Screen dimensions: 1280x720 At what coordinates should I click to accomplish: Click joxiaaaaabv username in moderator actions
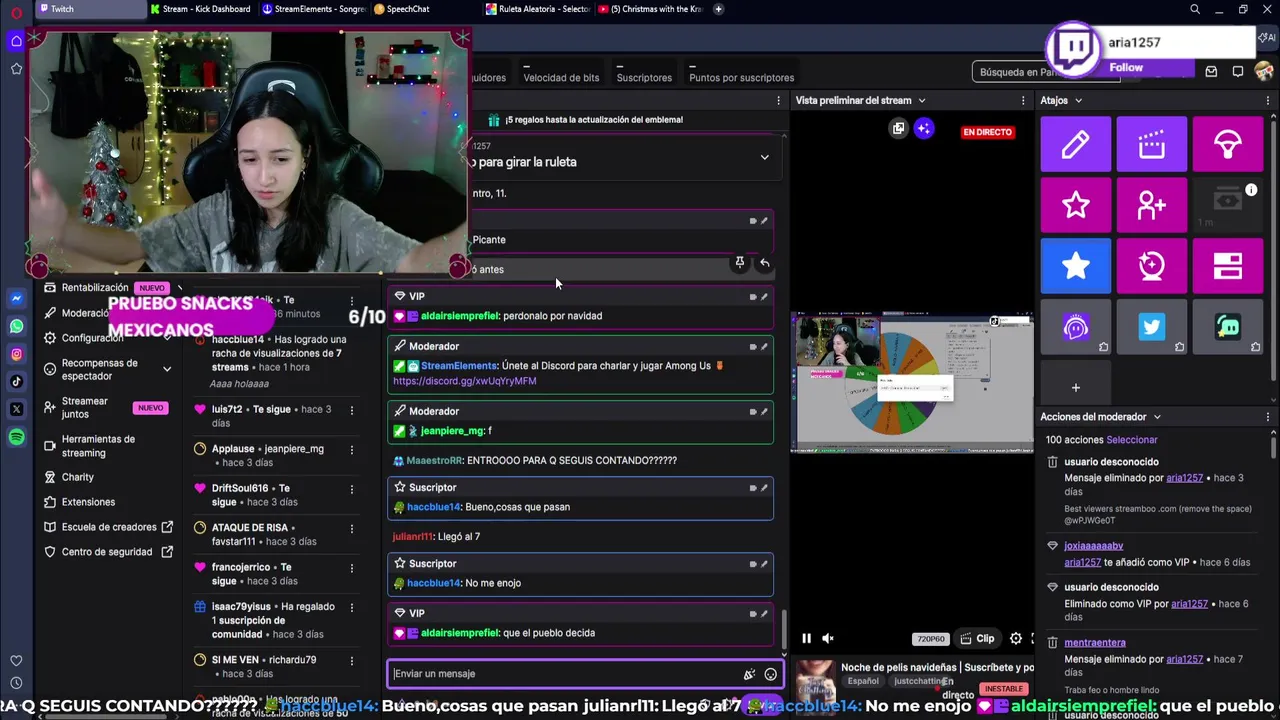(x=1093, y=546)
